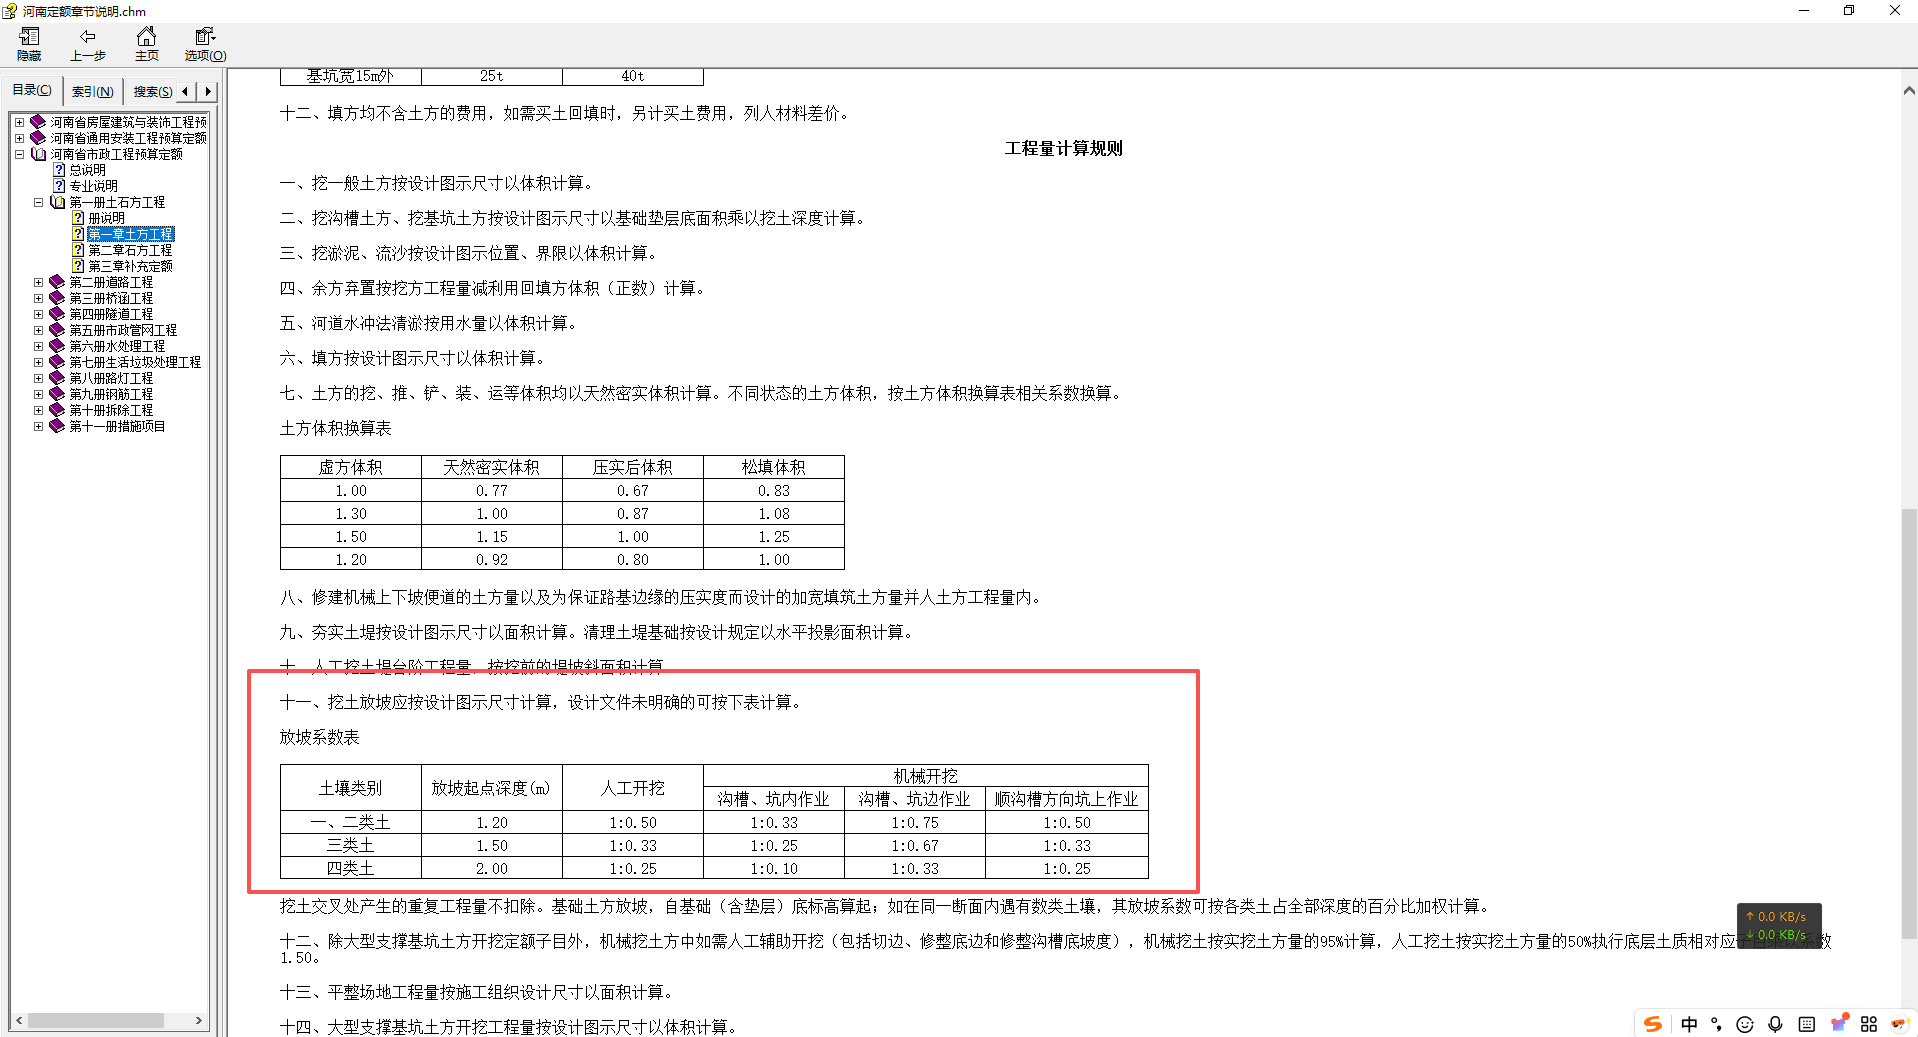
Task: Switch to the 搜索(S) tab
Action: pyautogui.click(x=150, y=90)
